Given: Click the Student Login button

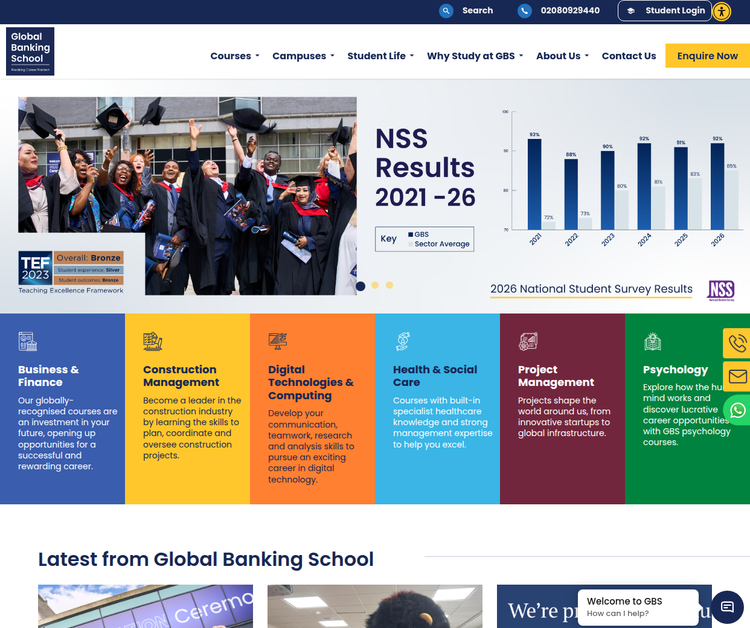Looking at the screenshot, I should [665, 11].
